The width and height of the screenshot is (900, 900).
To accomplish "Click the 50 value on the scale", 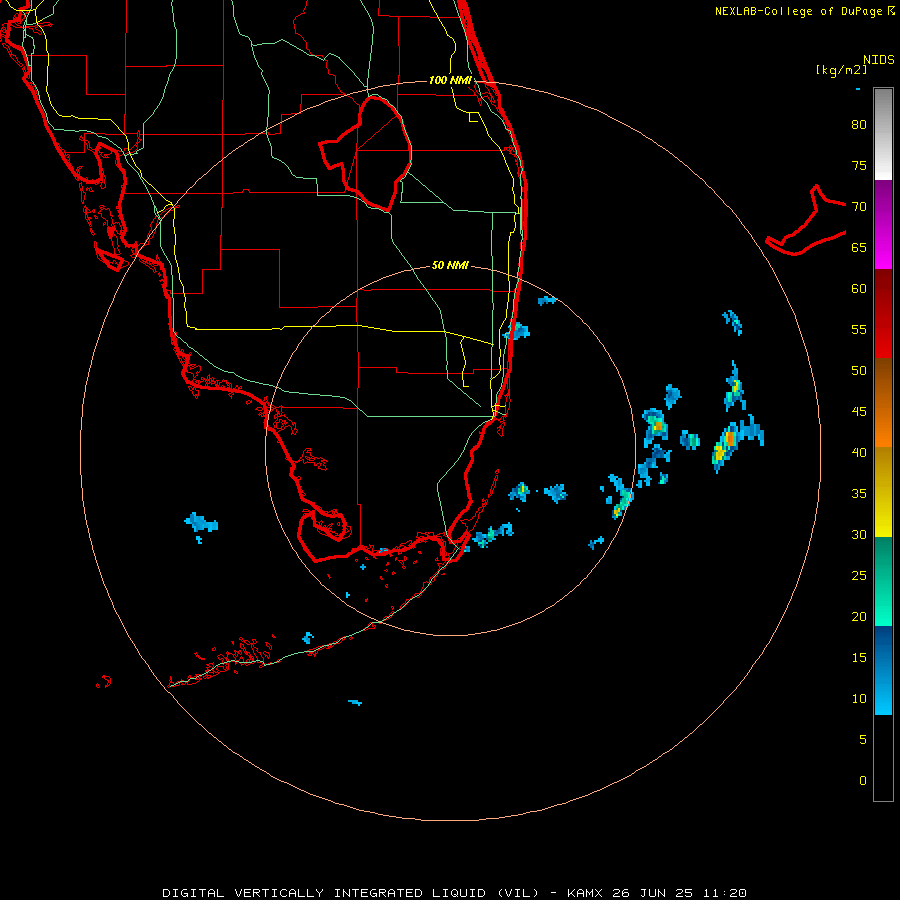I will tap(859, 370).
